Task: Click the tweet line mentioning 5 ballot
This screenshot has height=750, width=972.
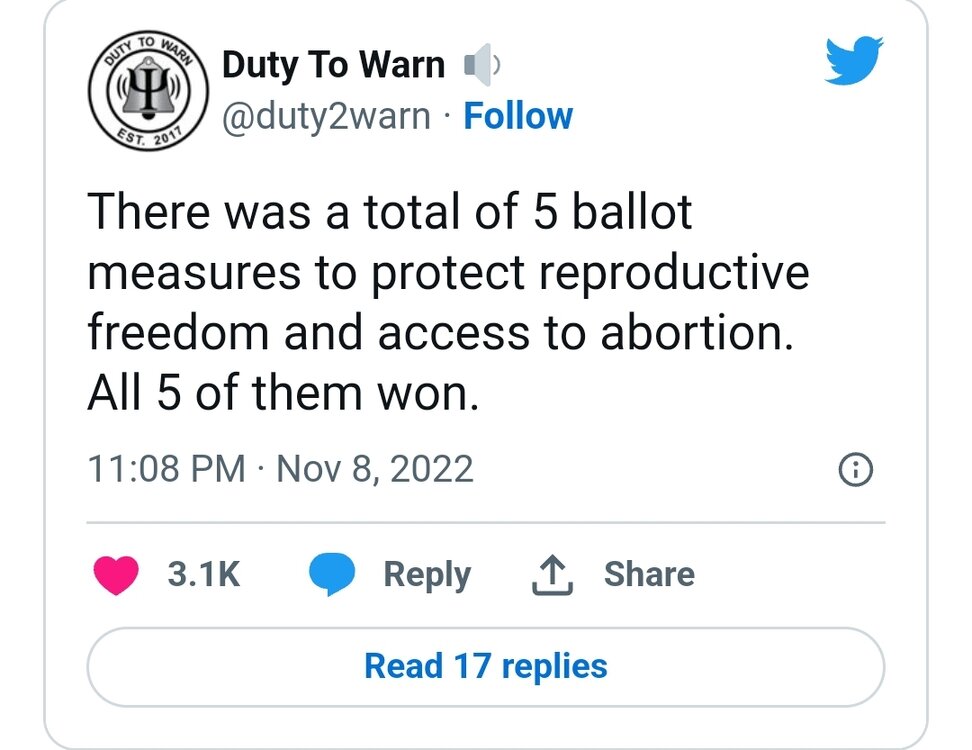Action: click(390, 212)
